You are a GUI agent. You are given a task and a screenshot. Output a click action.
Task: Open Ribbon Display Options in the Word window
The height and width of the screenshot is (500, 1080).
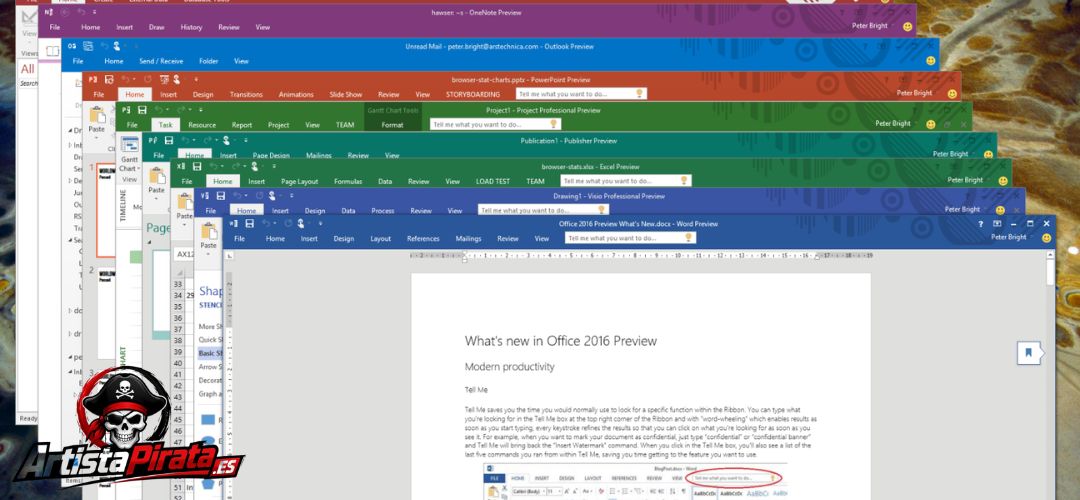[997, 224]
